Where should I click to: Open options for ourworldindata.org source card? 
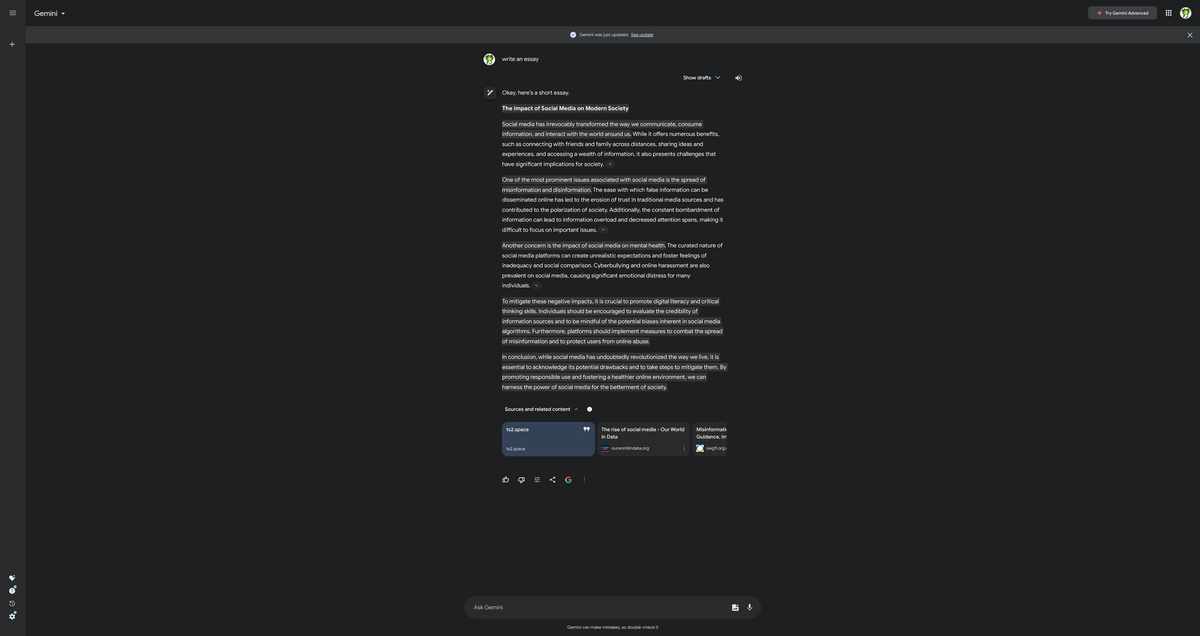tap(685, 449)
